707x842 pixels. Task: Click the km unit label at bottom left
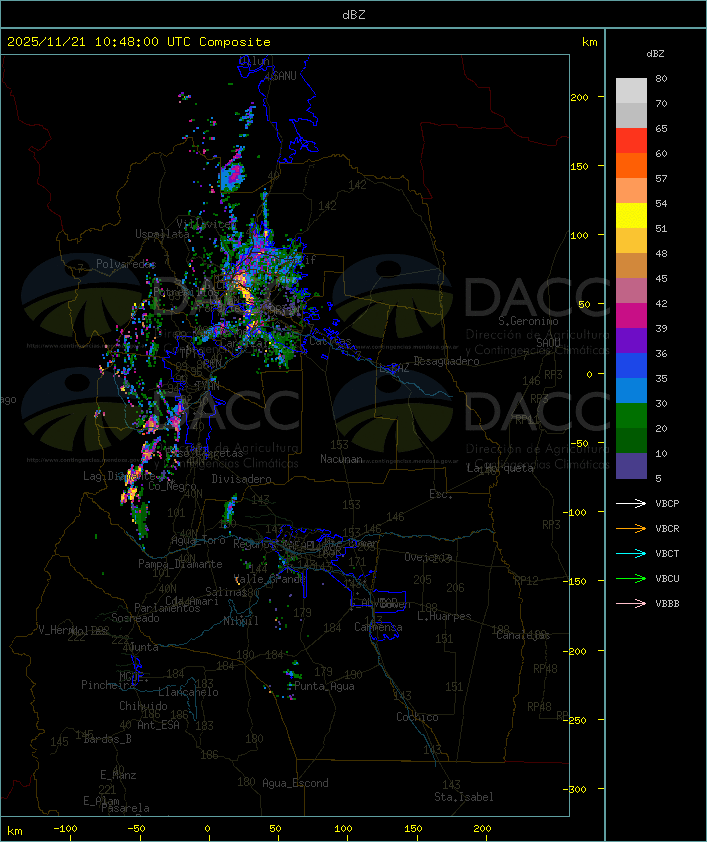[x=14, y=831]
